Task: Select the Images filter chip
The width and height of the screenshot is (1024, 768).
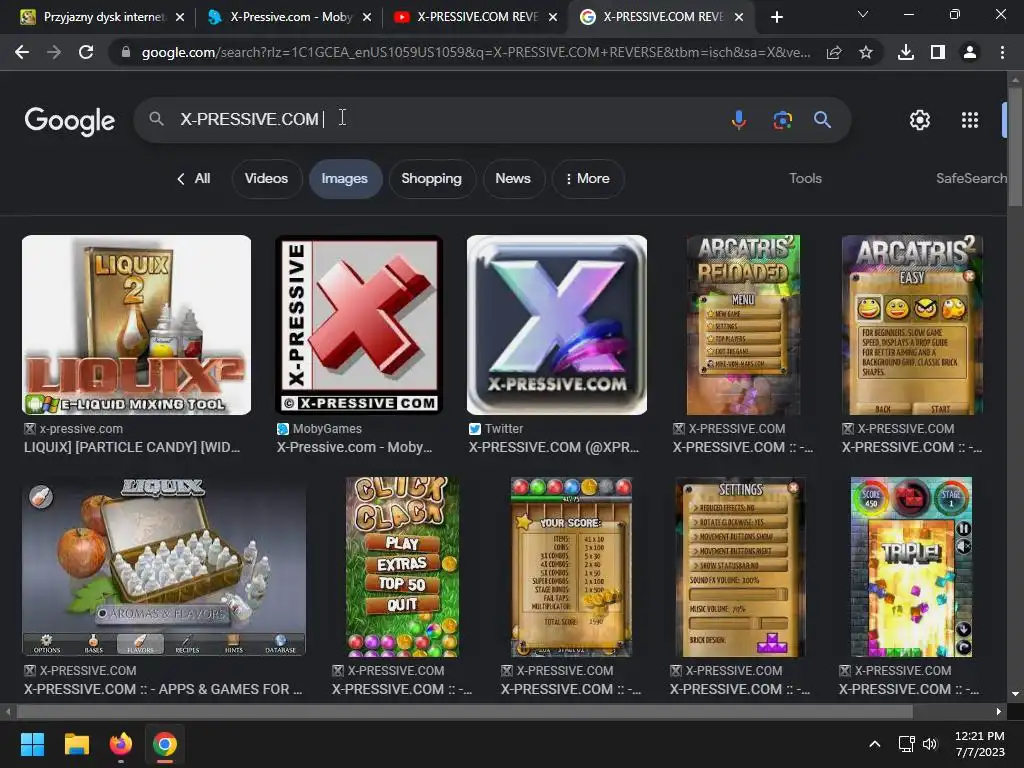Action: [345, 178]
